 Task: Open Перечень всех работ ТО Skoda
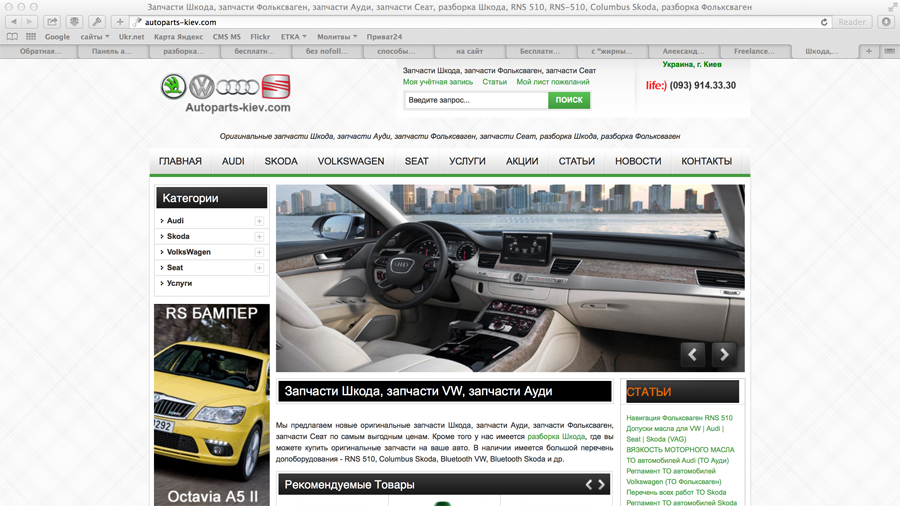tap(676, 492)
